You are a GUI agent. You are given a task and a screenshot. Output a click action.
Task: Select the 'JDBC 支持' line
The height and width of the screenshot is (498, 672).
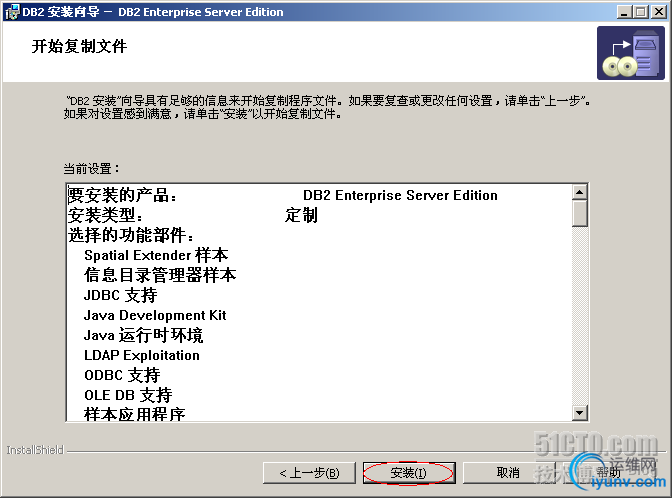(120, 295)
